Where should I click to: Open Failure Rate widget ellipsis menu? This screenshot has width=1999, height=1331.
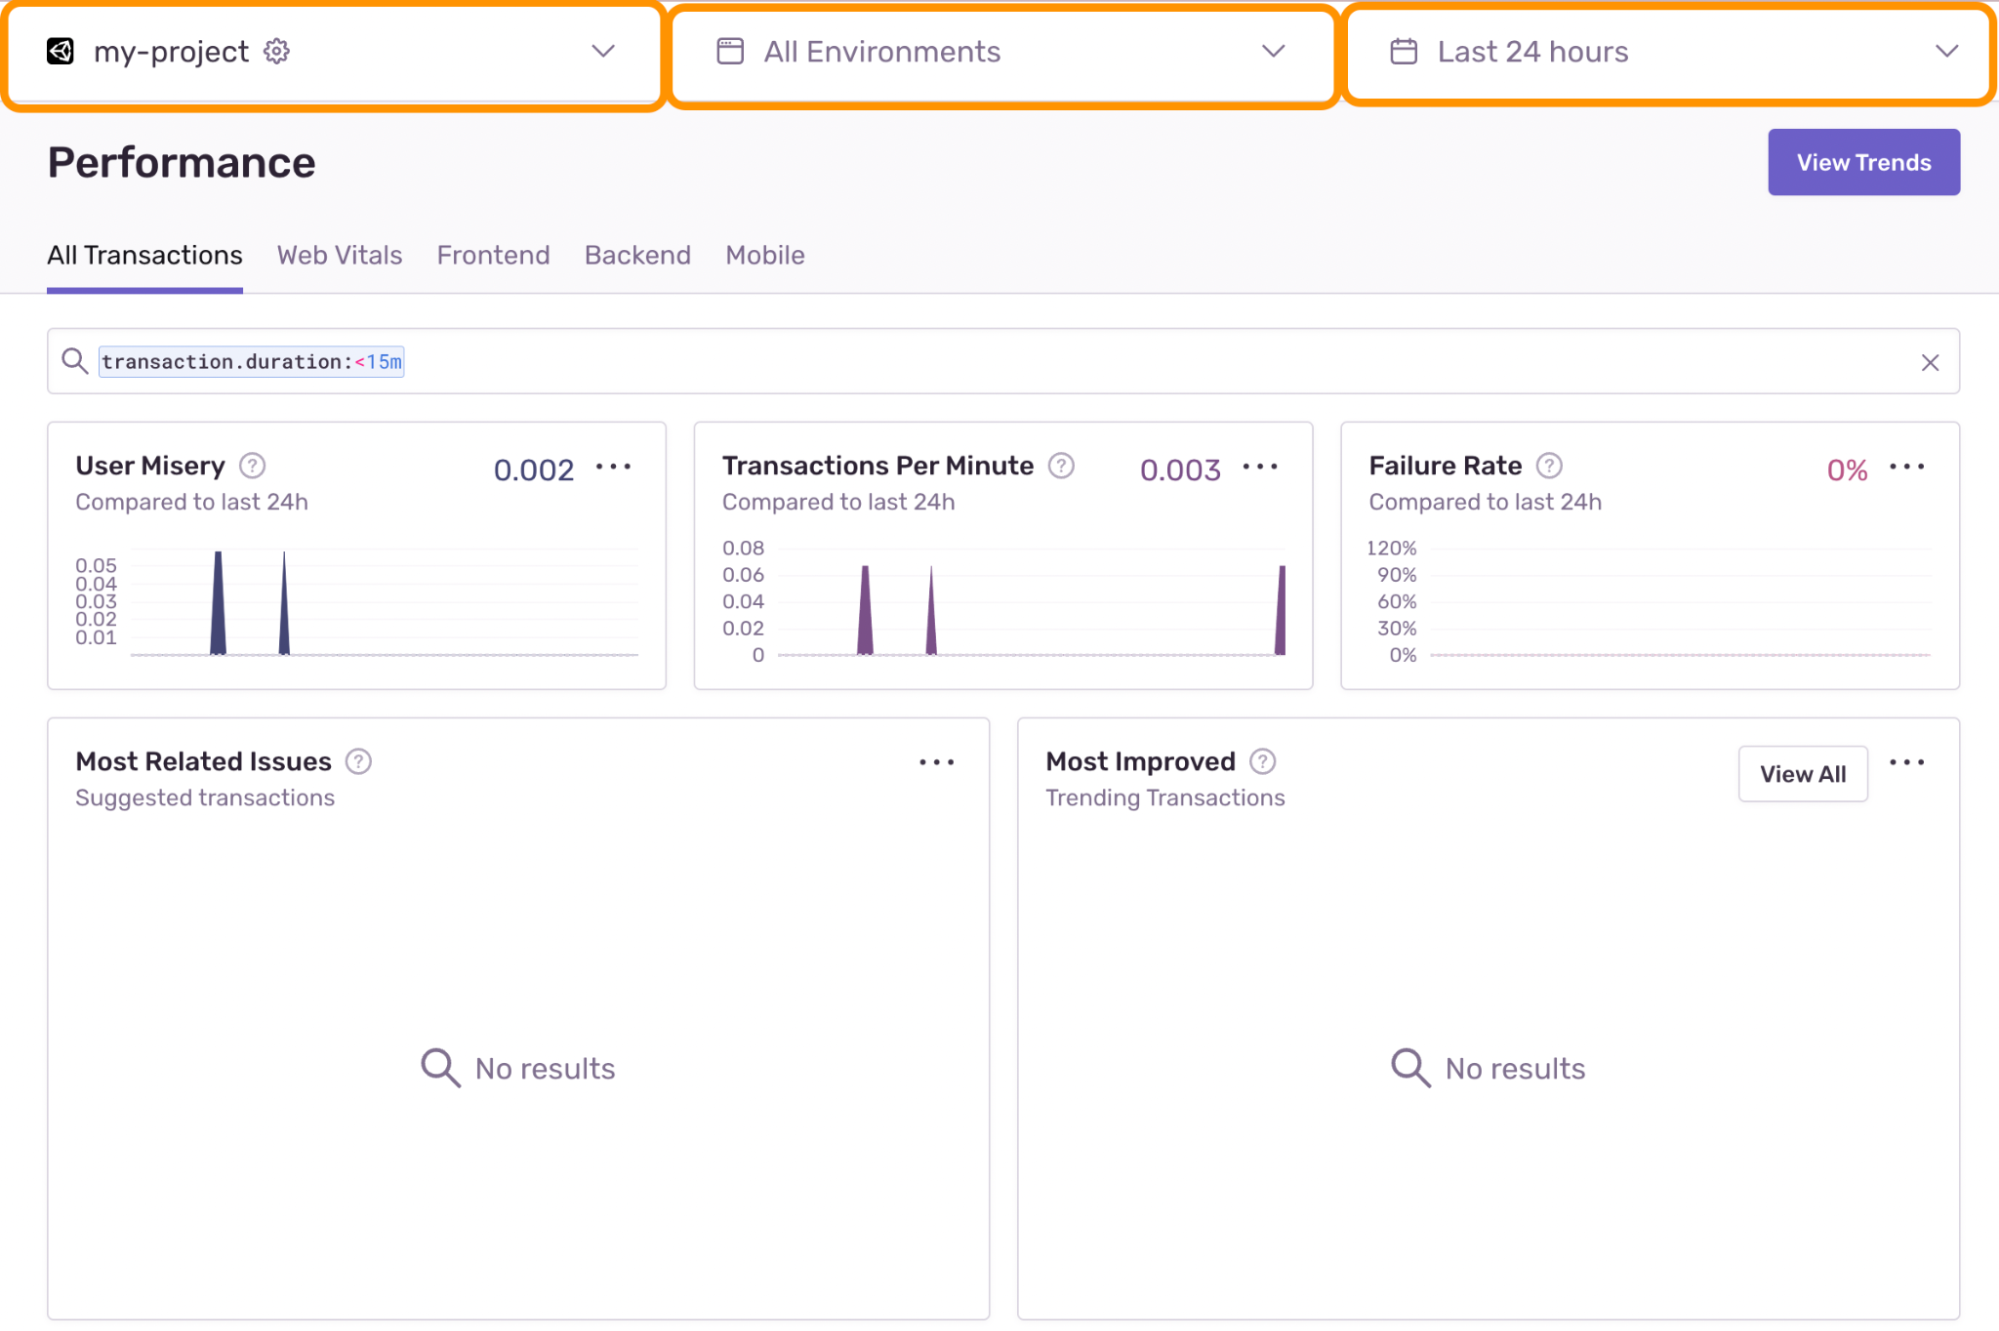[1906, 467]
